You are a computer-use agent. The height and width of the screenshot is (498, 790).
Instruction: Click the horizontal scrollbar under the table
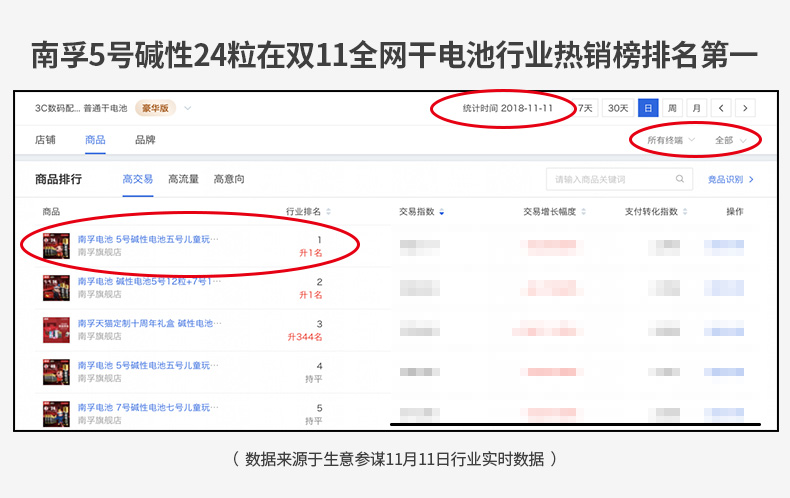click(575, 424)
